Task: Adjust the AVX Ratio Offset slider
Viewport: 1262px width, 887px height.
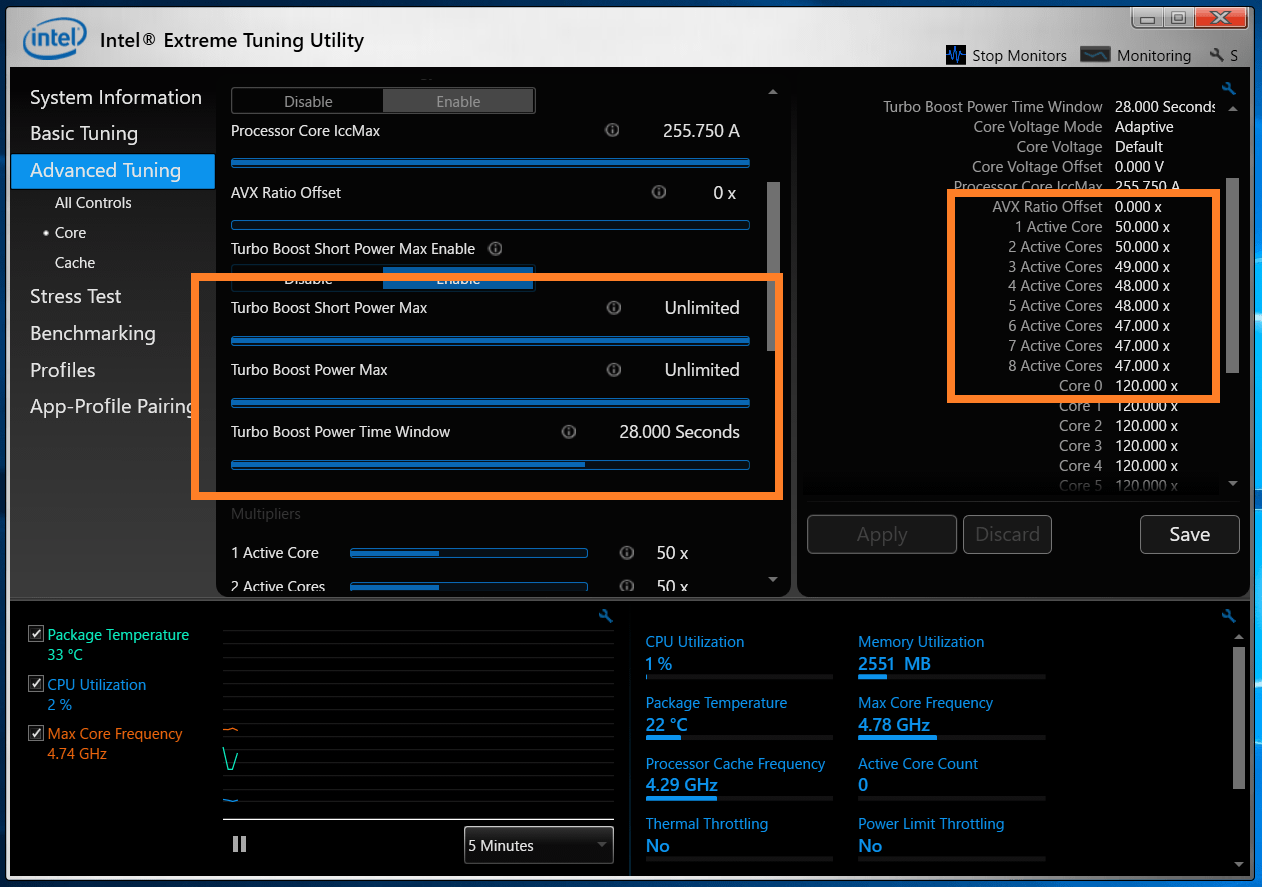Action: pos(490,225)
